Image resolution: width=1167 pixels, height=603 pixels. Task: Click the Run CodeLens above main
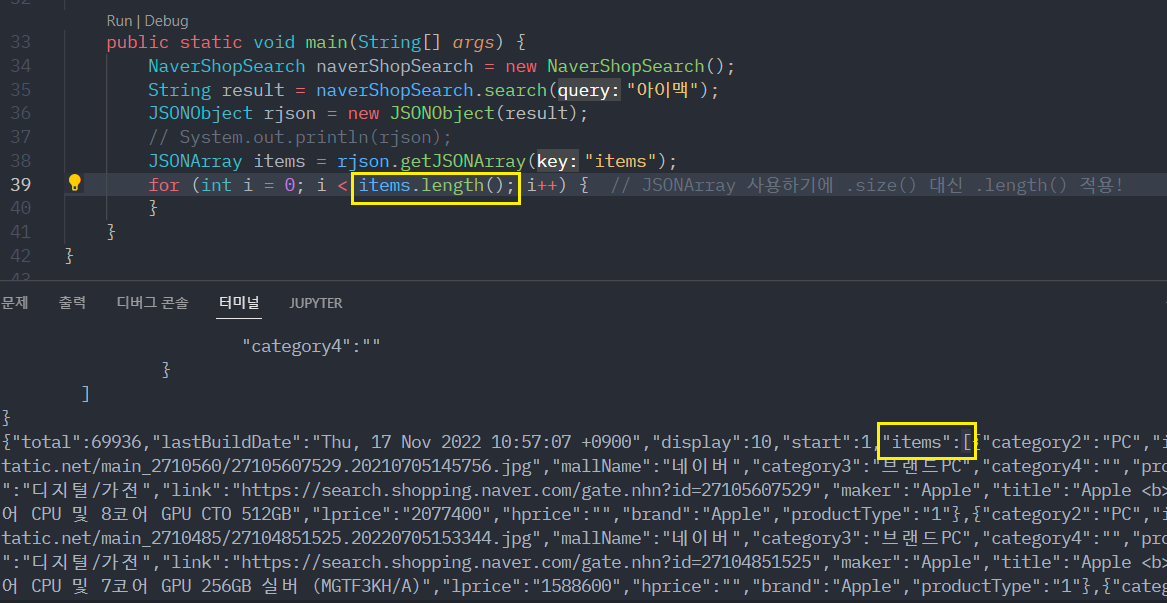coord(118,21)
